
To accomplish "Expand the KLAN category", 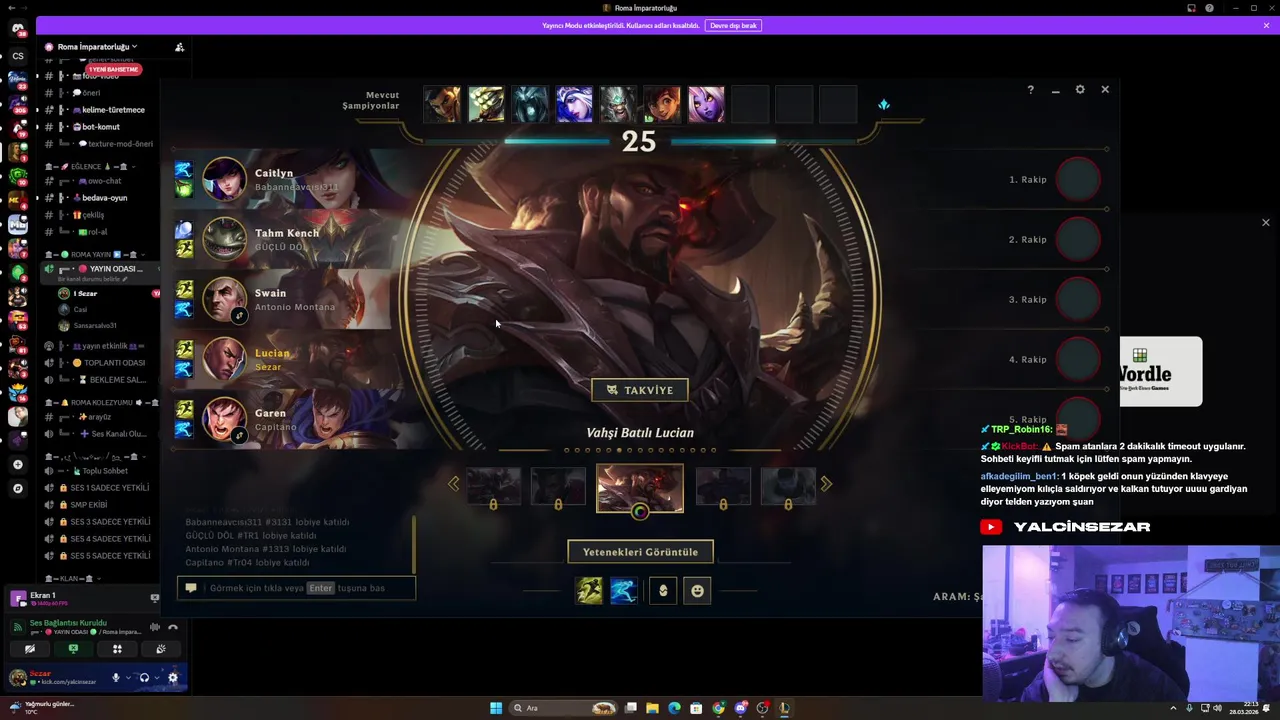I will click(x=75, y=579).
